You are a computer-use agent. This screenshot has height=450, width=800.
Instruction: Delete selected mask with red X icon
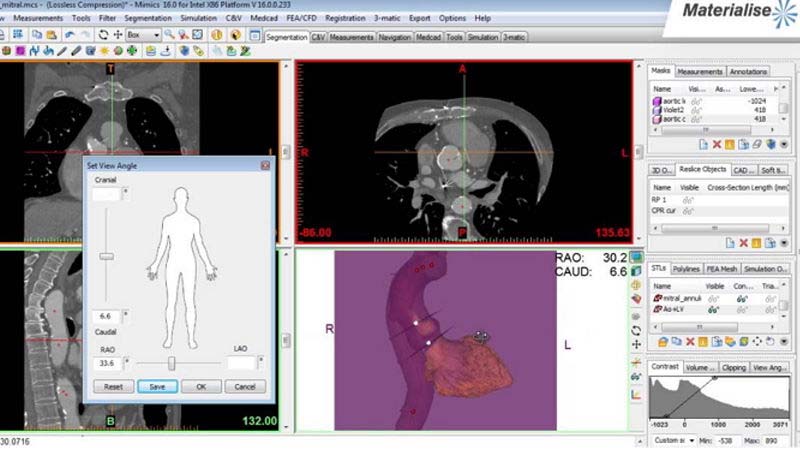pyautogui.click(x=716, y=145)
